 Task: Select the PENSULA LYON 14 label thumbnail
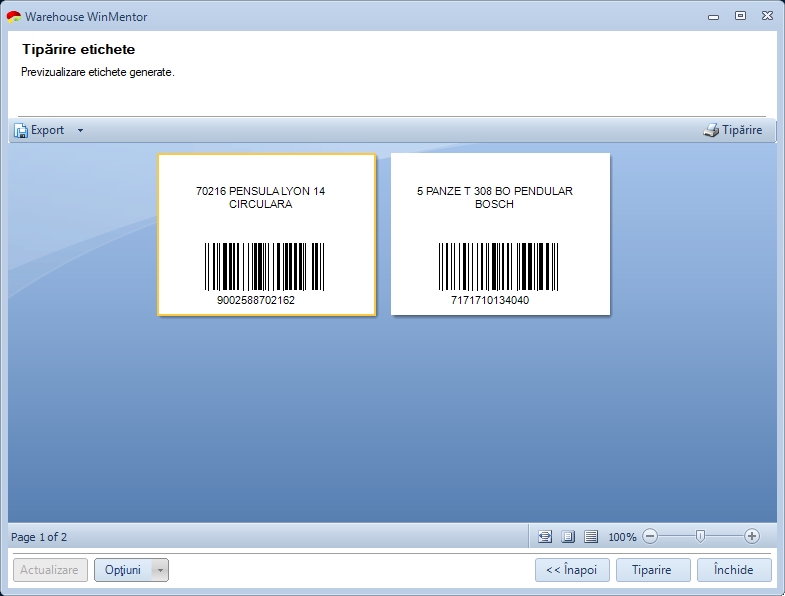267,235
